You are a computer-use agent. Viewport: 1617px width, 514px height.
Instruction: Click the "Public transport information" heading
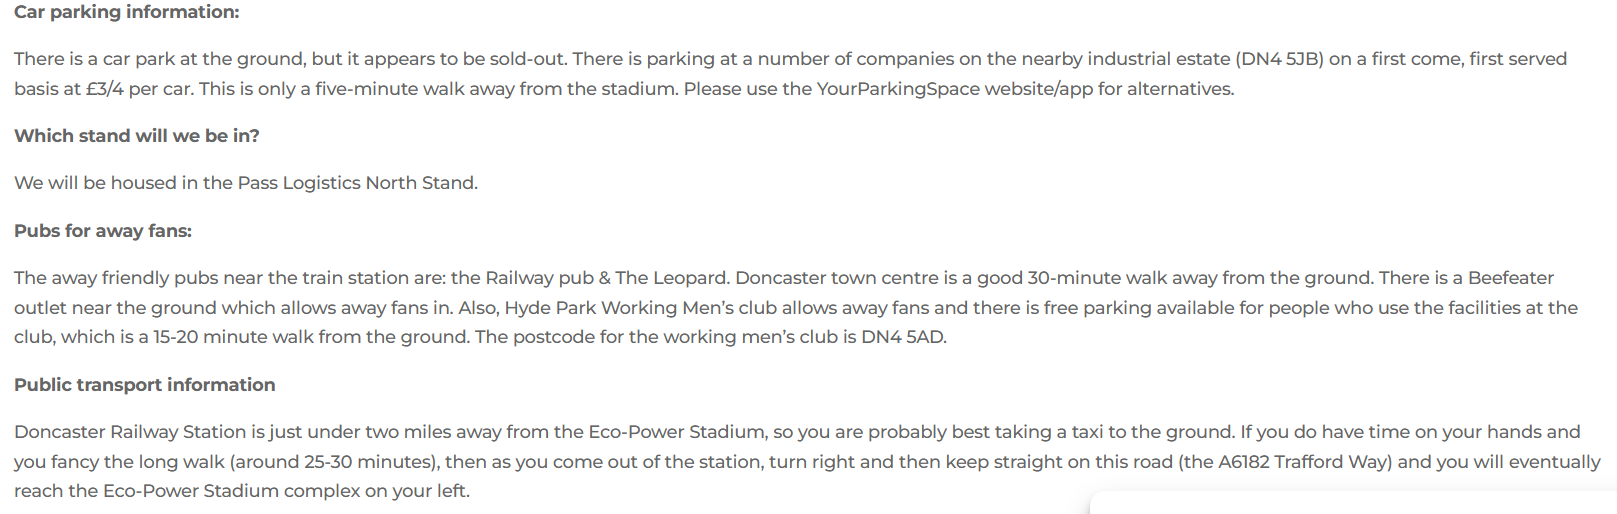[x=145, y=385]
